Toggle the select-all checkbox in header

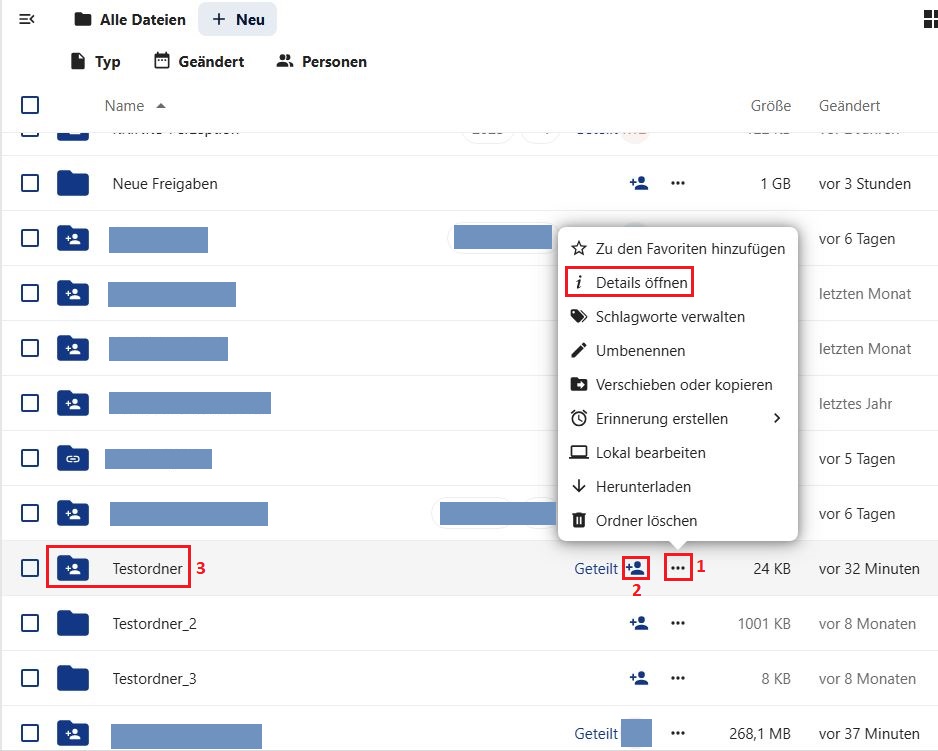[30, 105]
